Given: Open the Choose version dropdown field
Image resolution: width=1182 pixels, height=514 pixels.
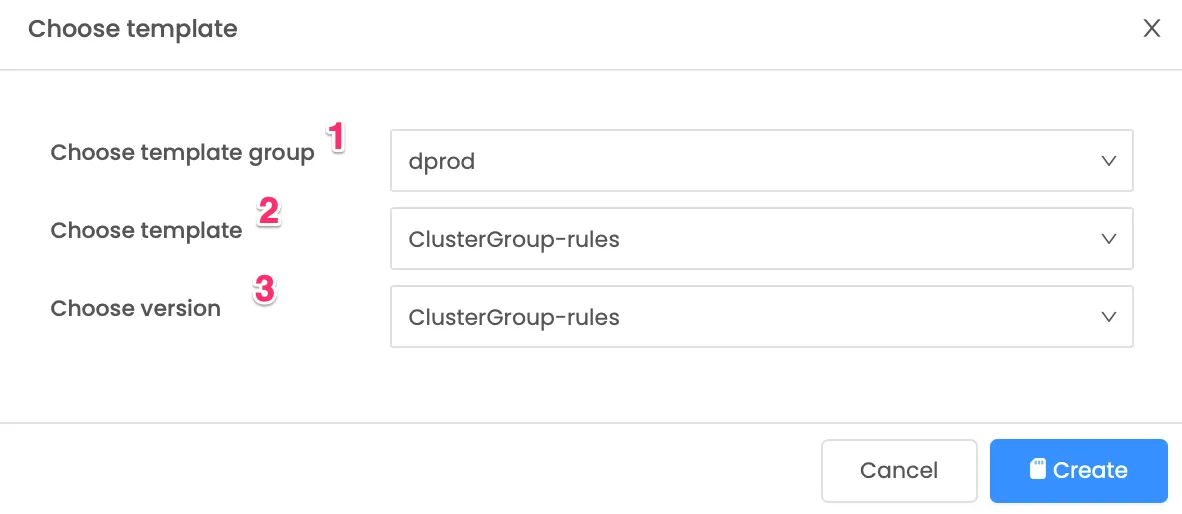Looking at the screenshot, I should pos(761,317).
